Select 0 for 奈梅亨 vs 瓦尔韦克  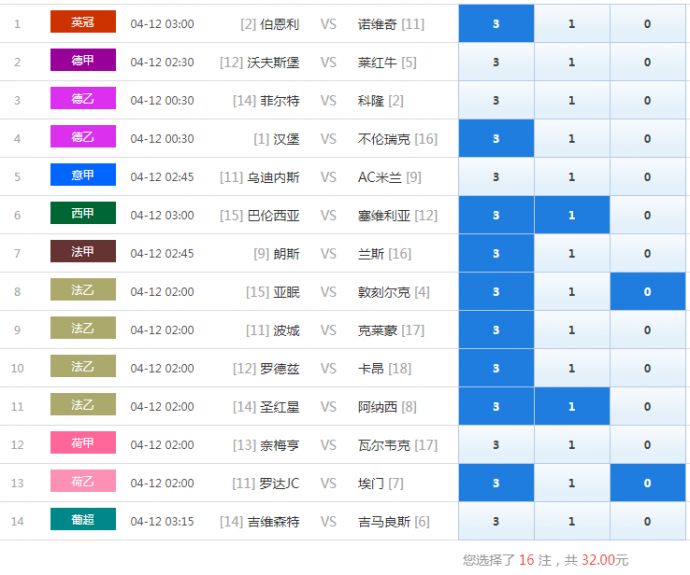click(648, 445)
